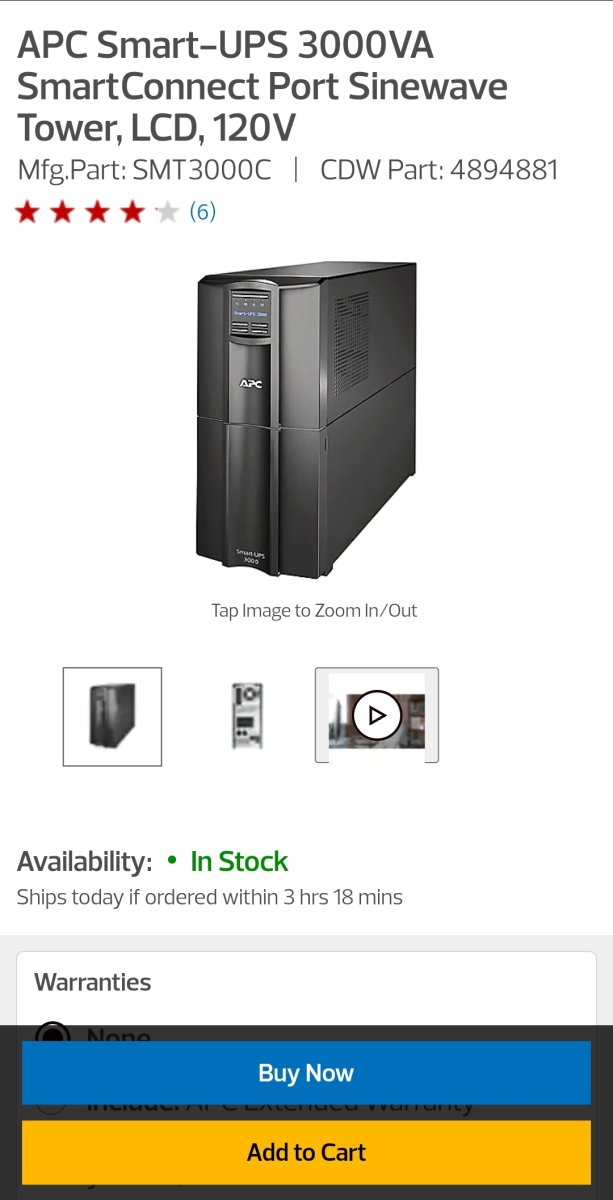Open the (6) reviews count link

pos(203,212)
